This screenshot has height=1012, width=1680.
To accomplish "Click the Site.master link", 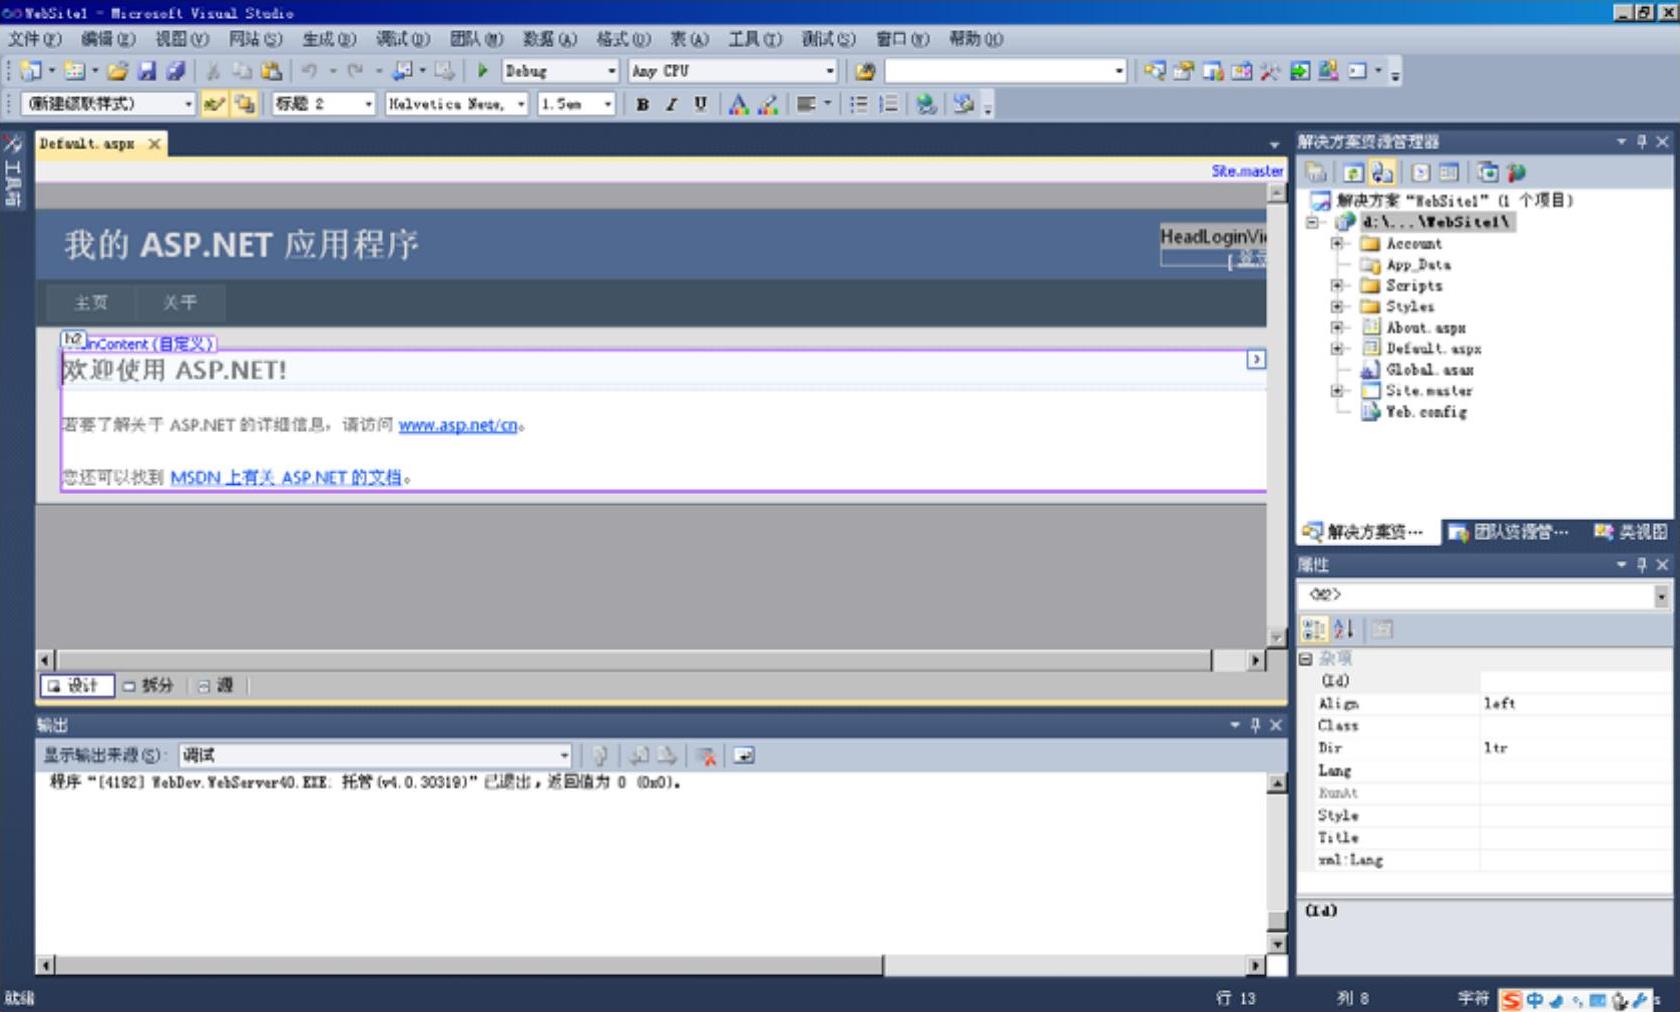I will coord(1246,171).
